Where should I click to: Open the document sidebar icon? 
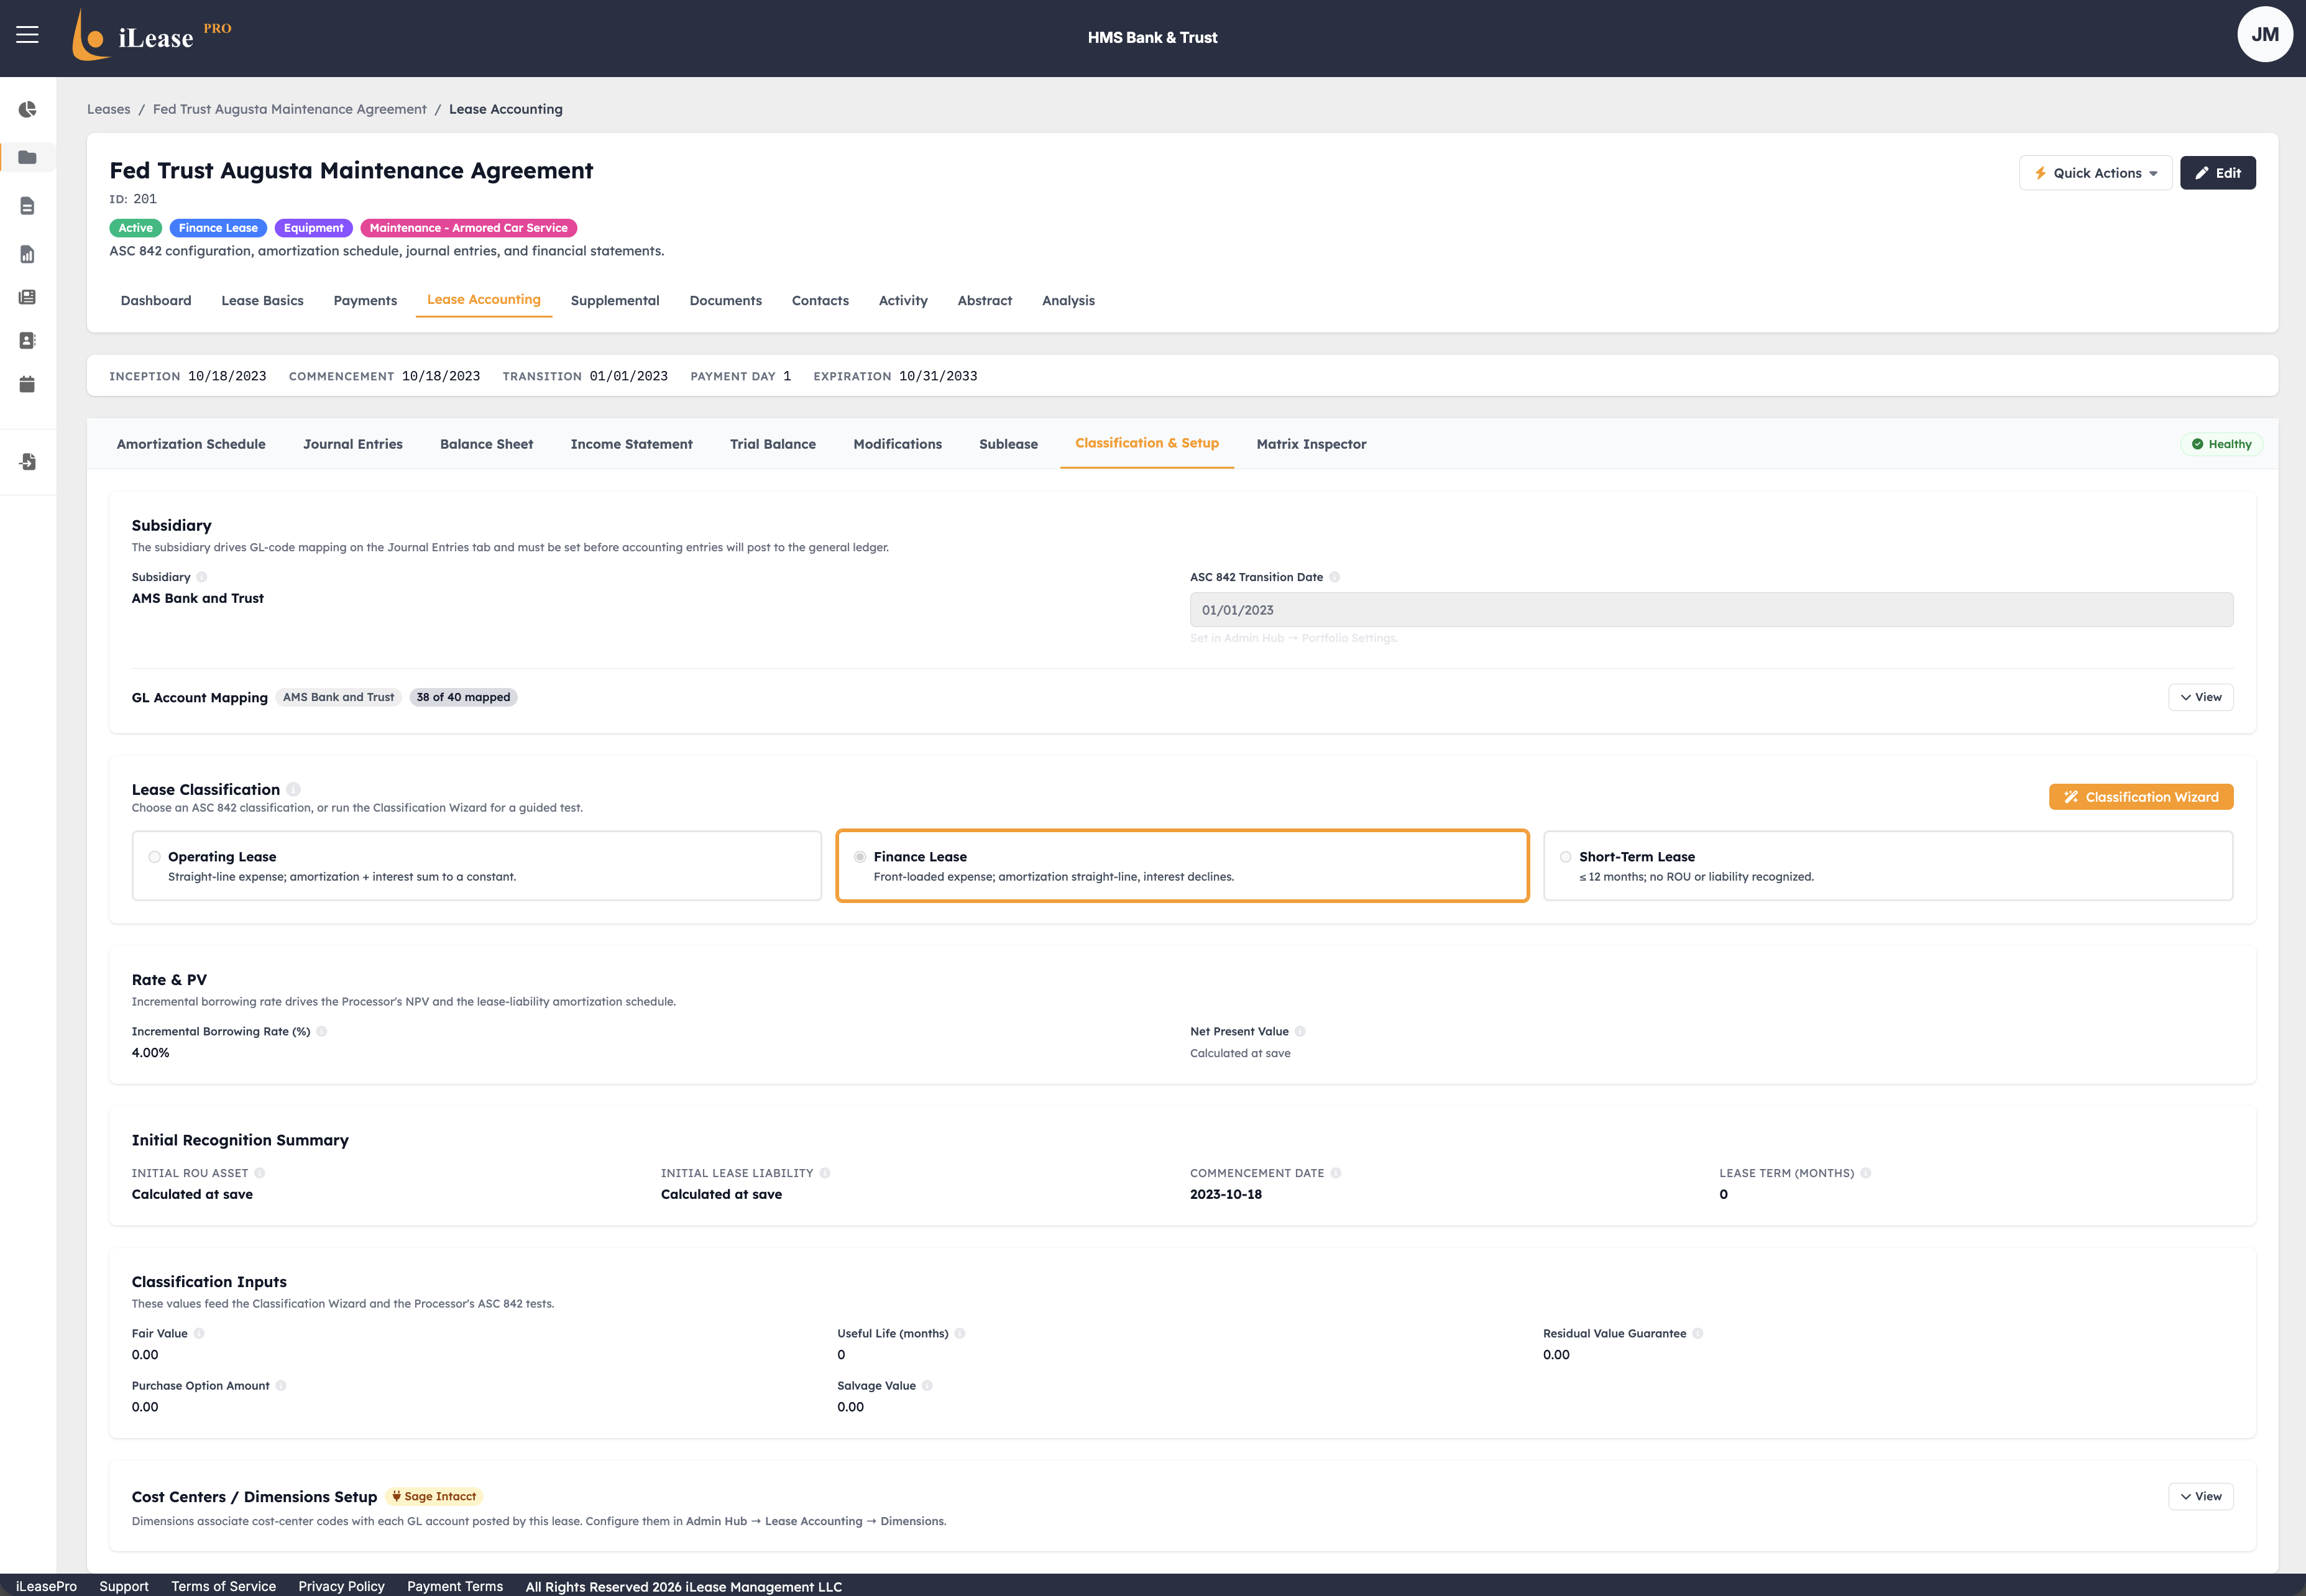[x=28, y=206]
